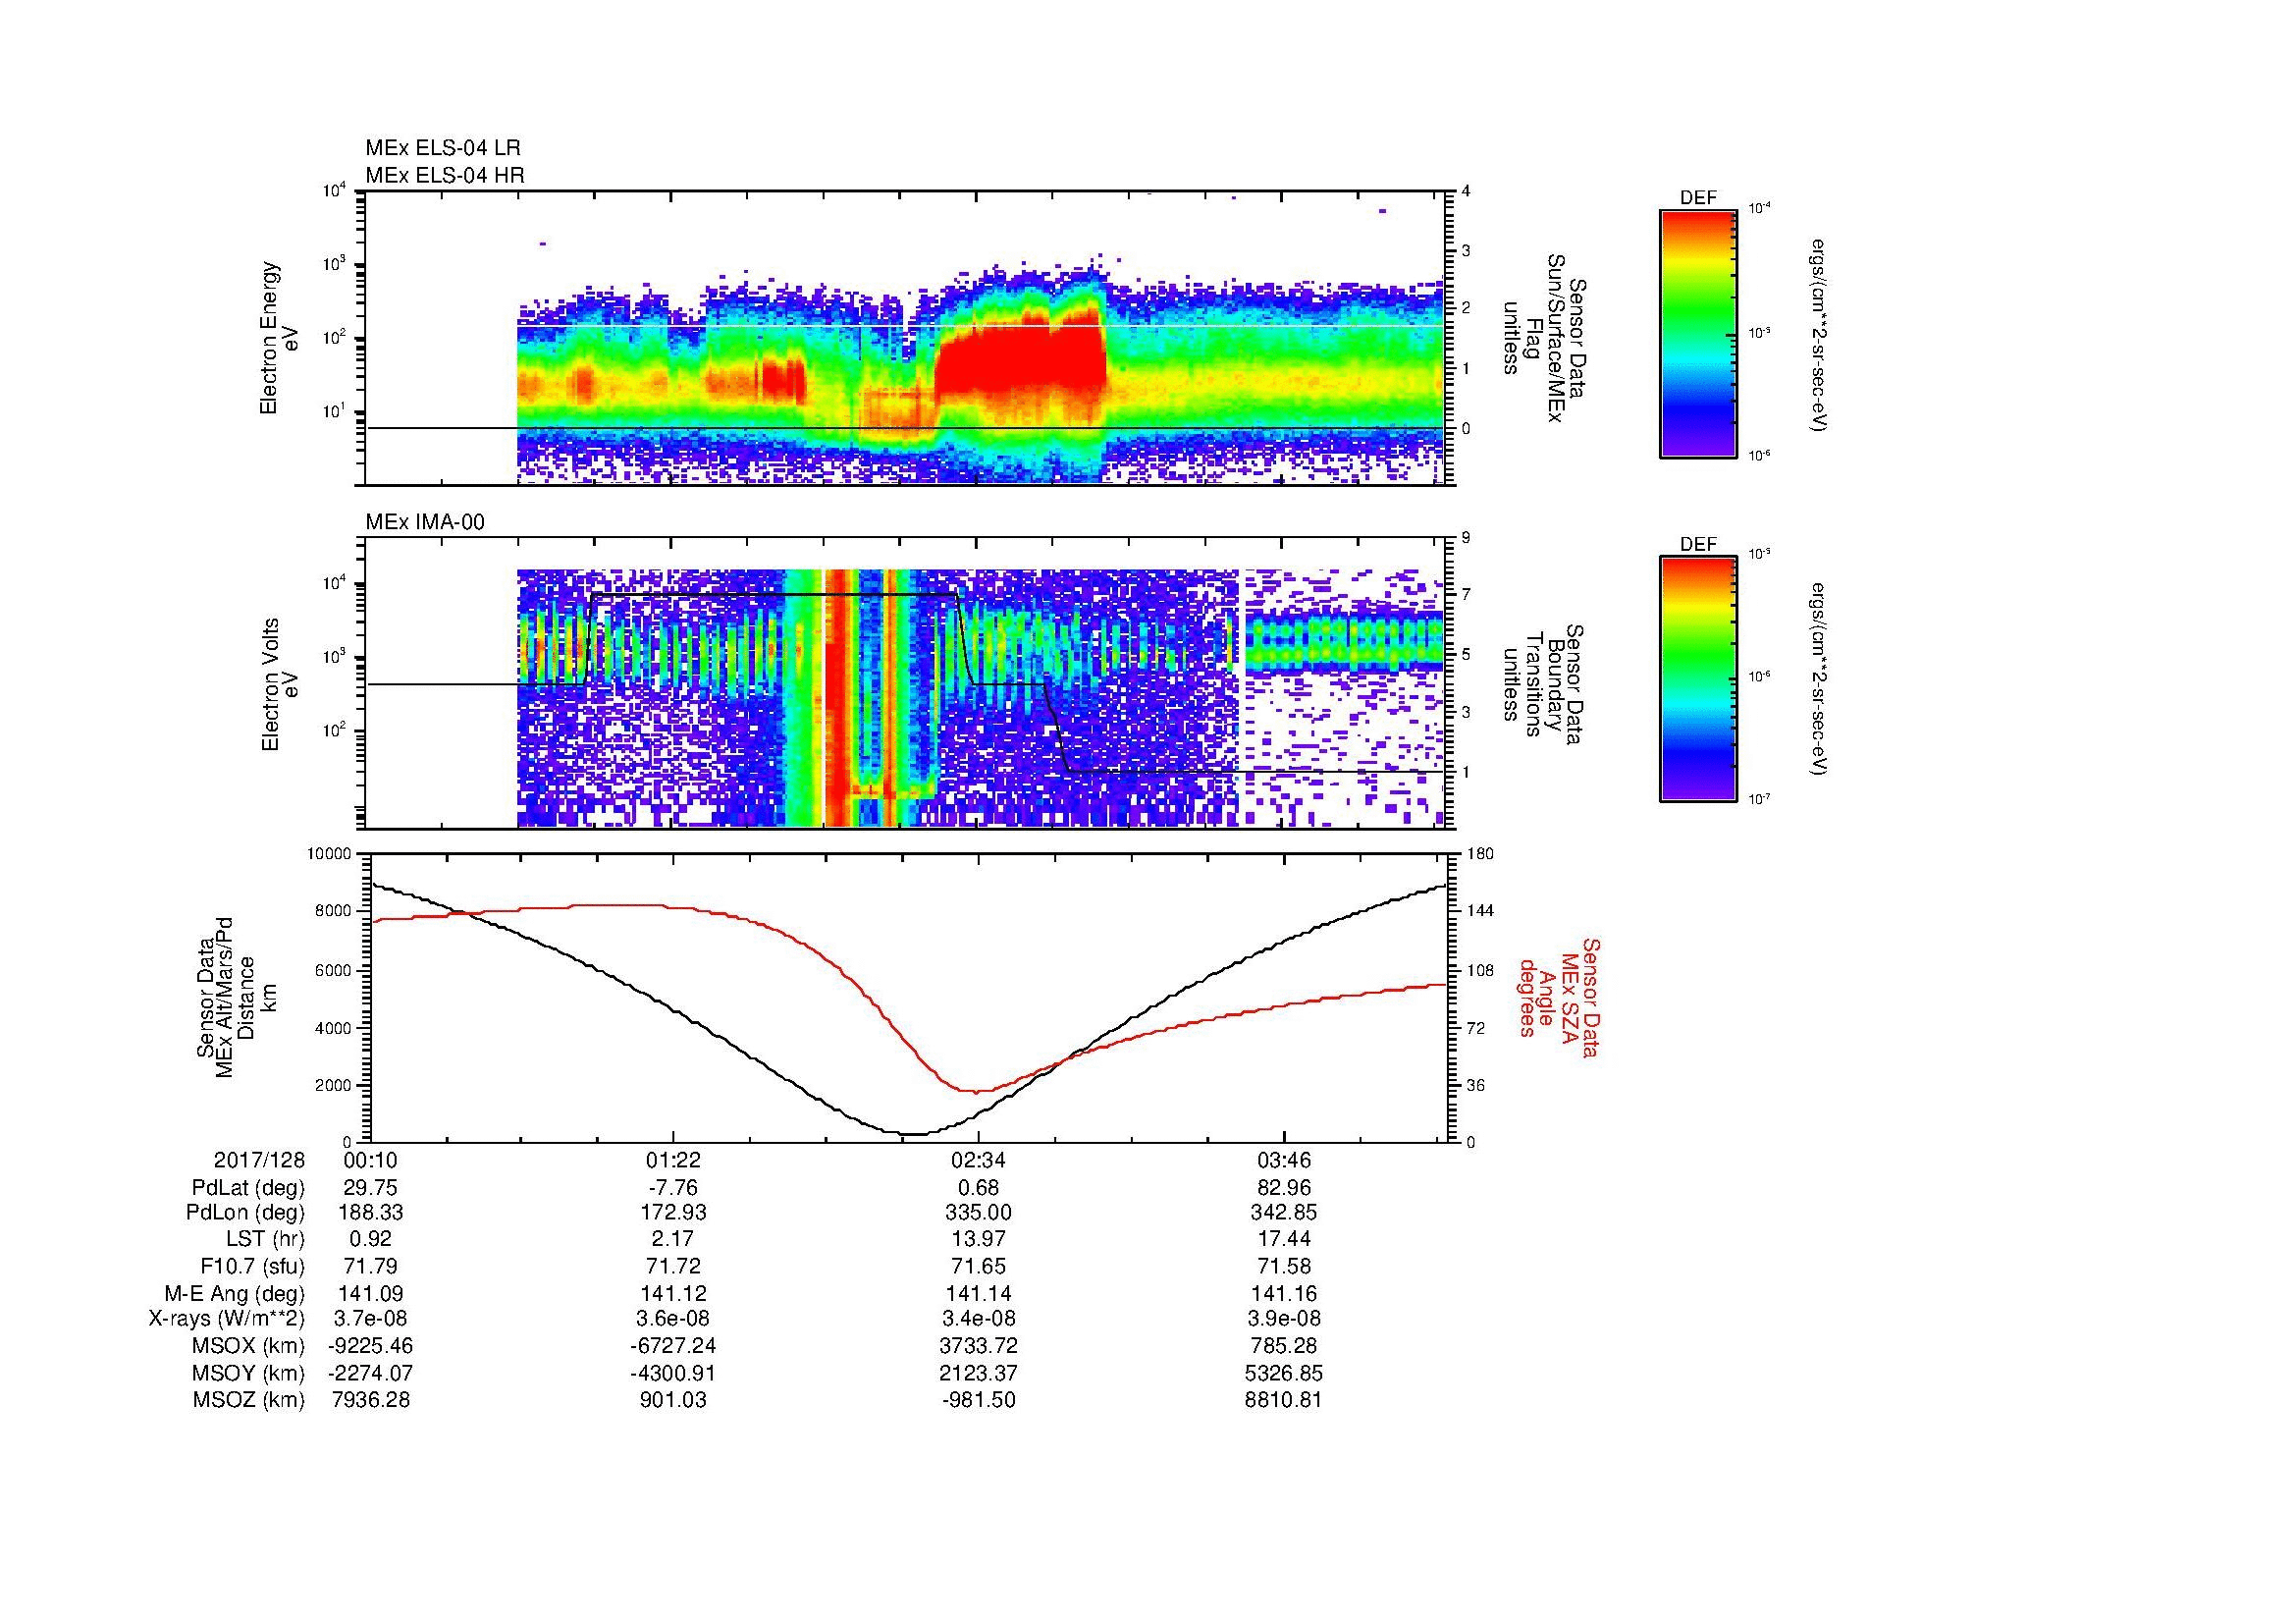Click the PdLon value '188.33'
Screen dimensions: 2296x1623
coord(371,1213)
